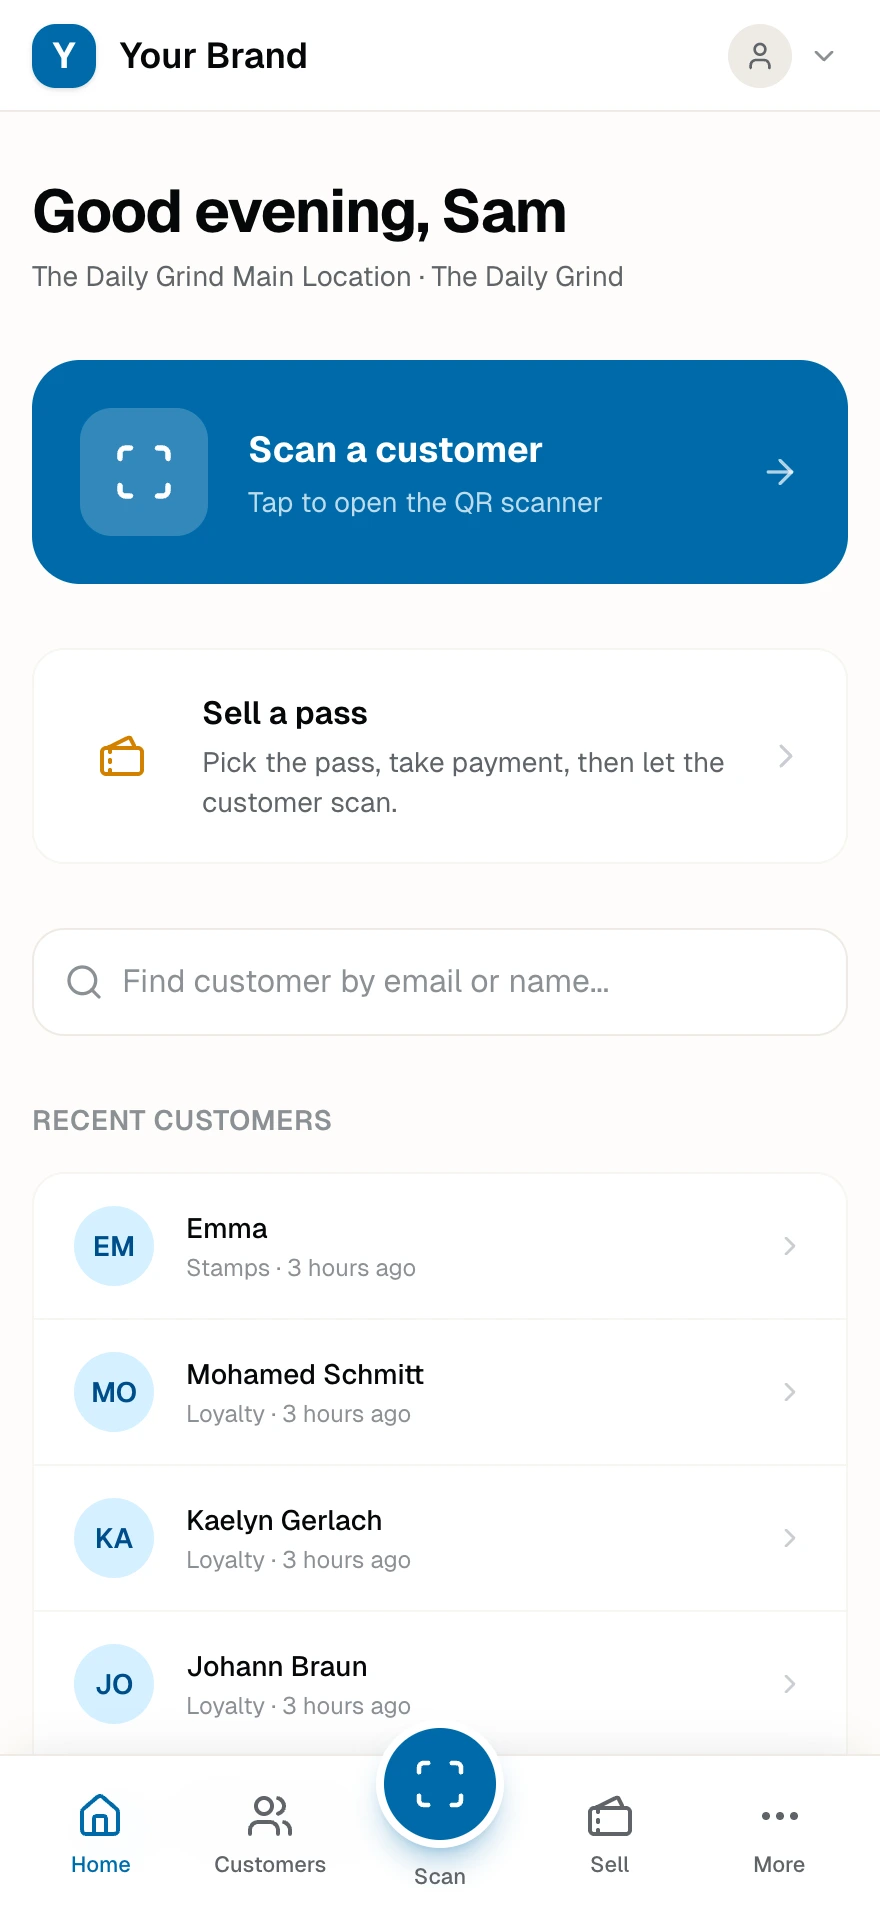
Task: Expand the Sell a pass chevron
Action: pos(786,756)
